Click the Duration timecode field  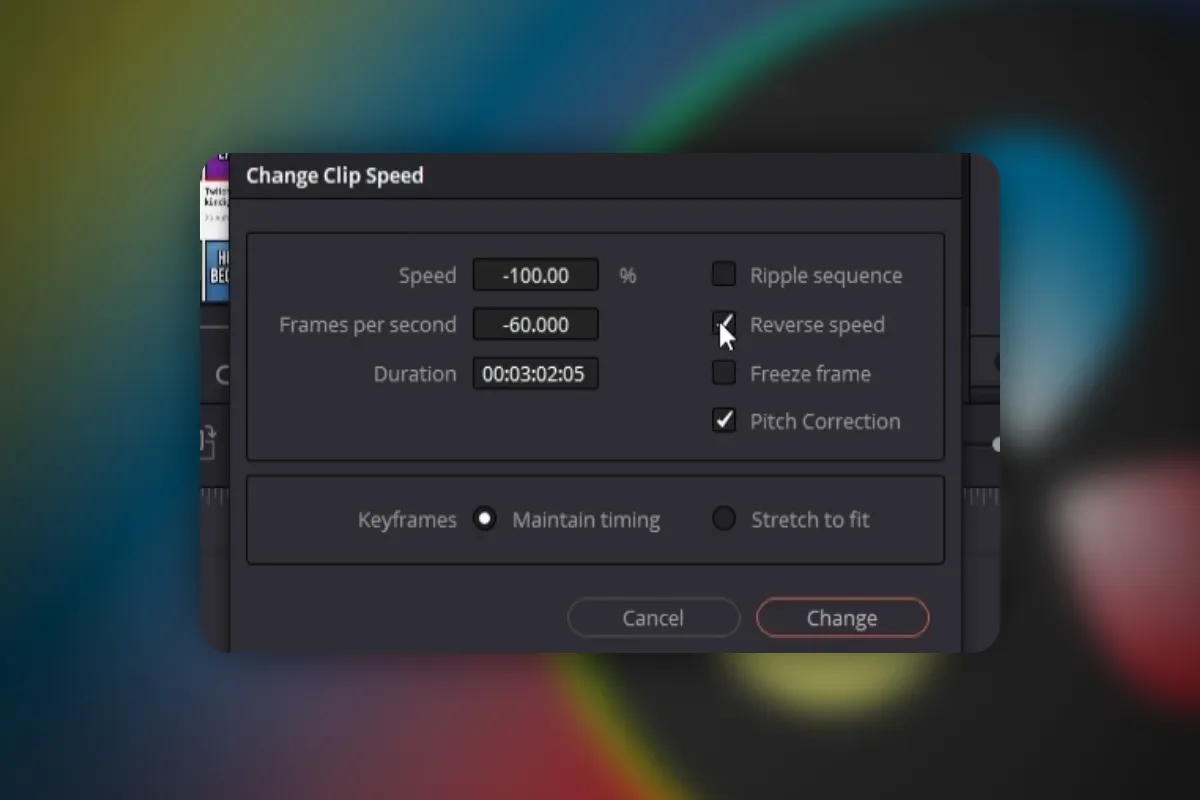[x=536, y=374]
